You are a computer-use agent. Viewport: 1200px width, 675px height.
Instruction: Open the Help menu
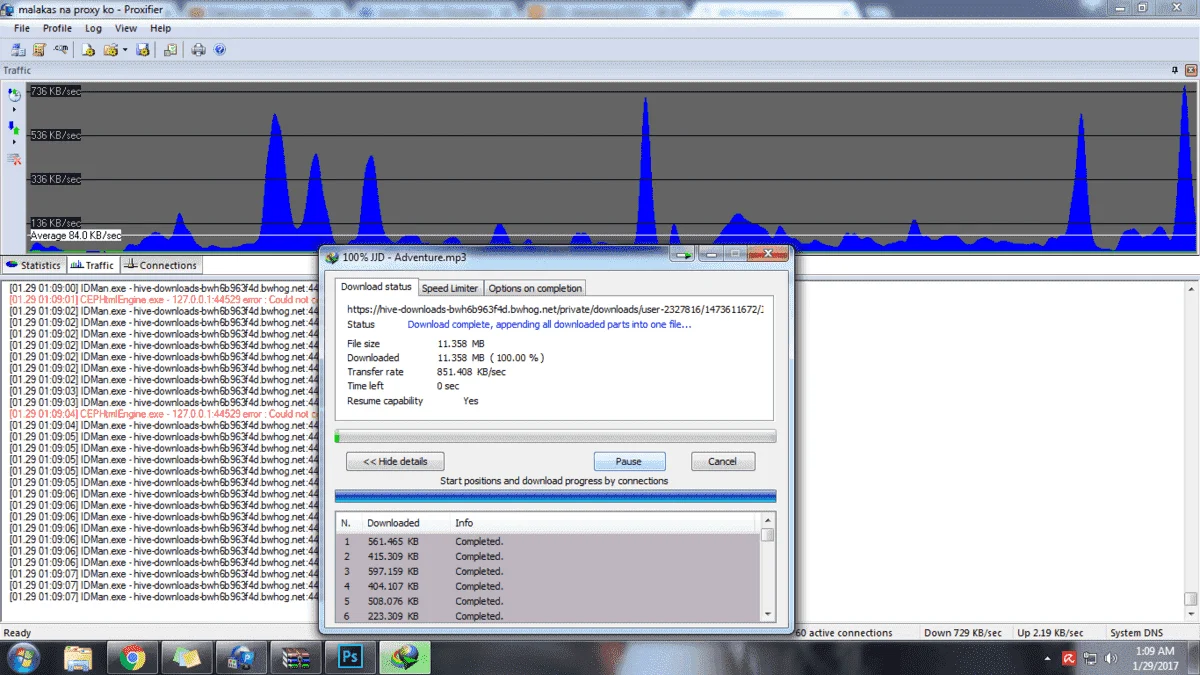[x=160, y=28]
